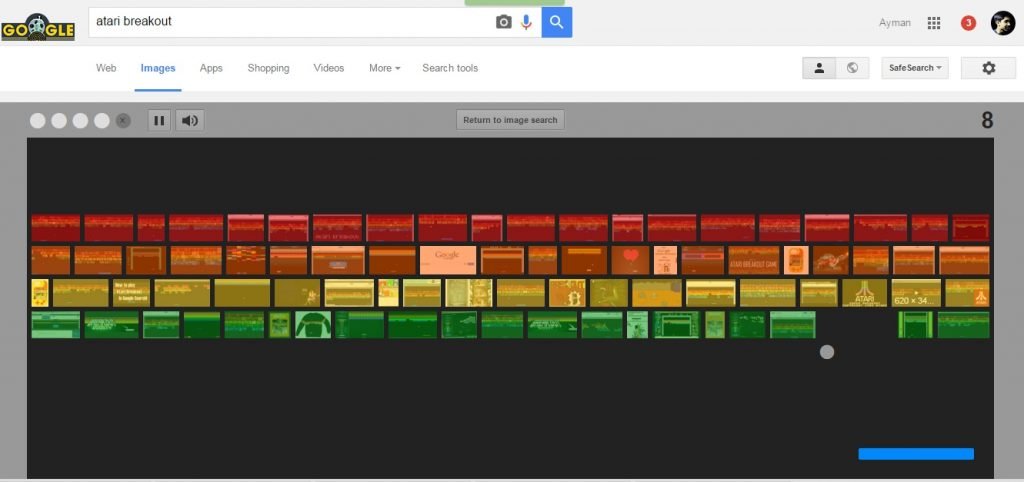This screenshot has height=482, width=1024.
Task: Click the blue Breakout paddle
Action: tap(916, 454)
